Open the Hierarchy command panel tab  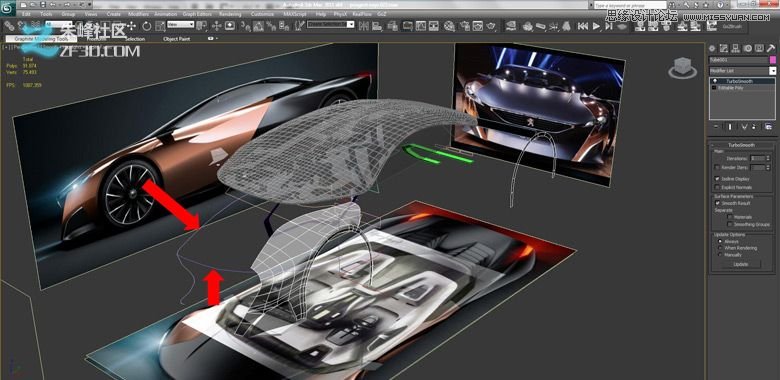735,48
